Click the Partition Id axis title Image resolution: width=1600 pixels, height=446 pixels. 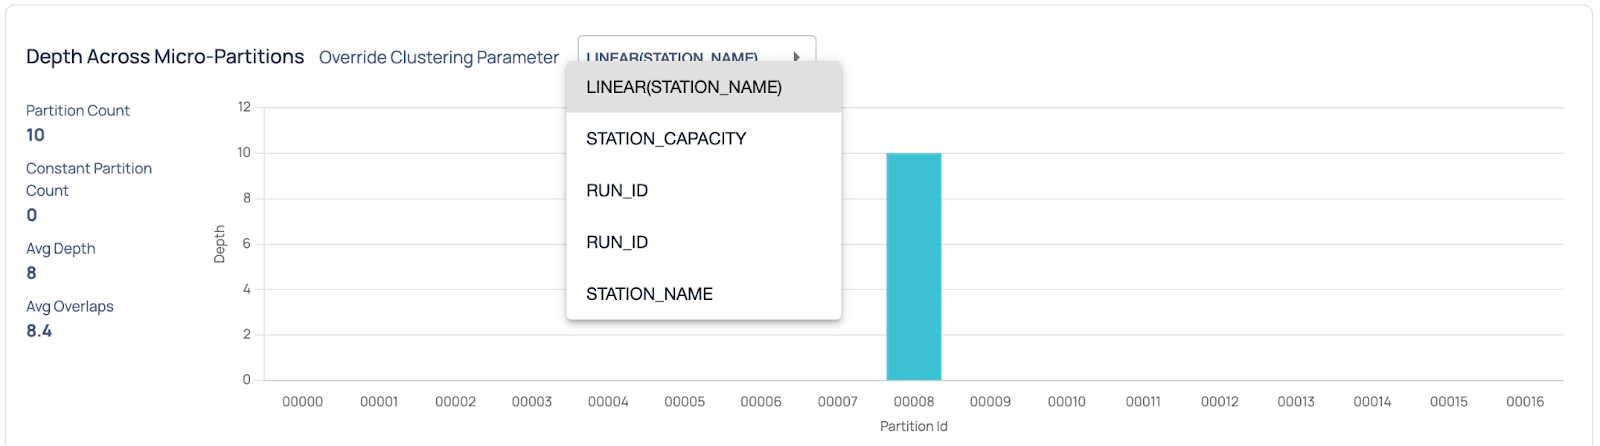point(913,426)
